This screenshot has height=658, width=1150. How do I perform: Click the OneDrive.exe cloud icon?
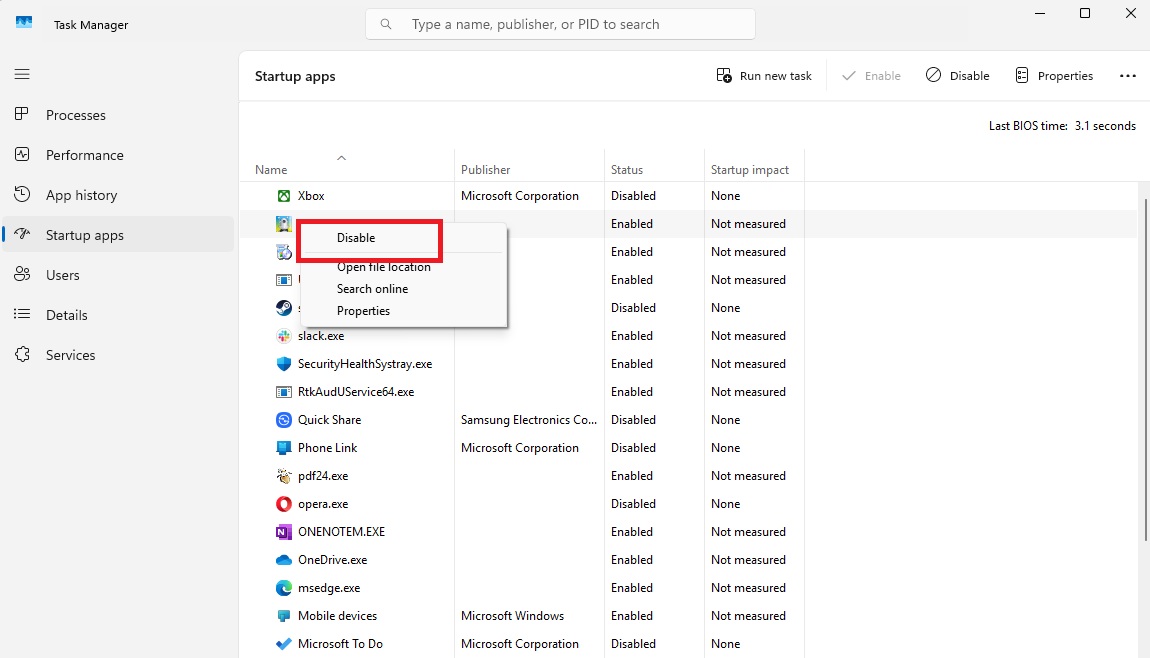[284, 560]
